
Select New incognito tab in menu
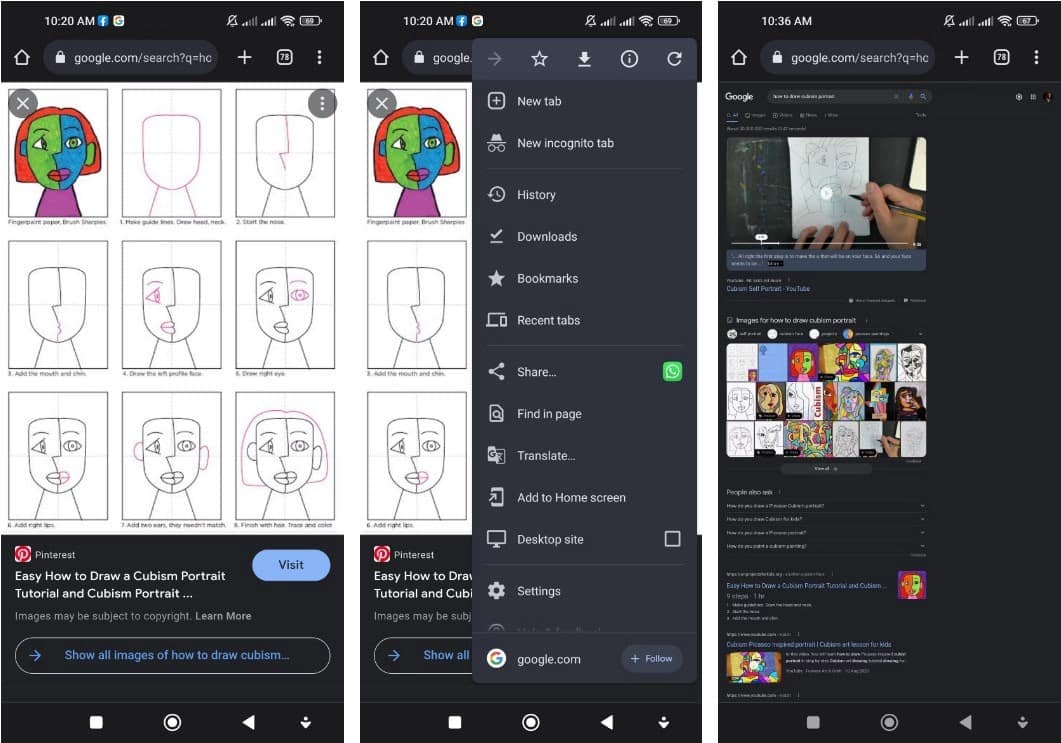coord(585,143)
